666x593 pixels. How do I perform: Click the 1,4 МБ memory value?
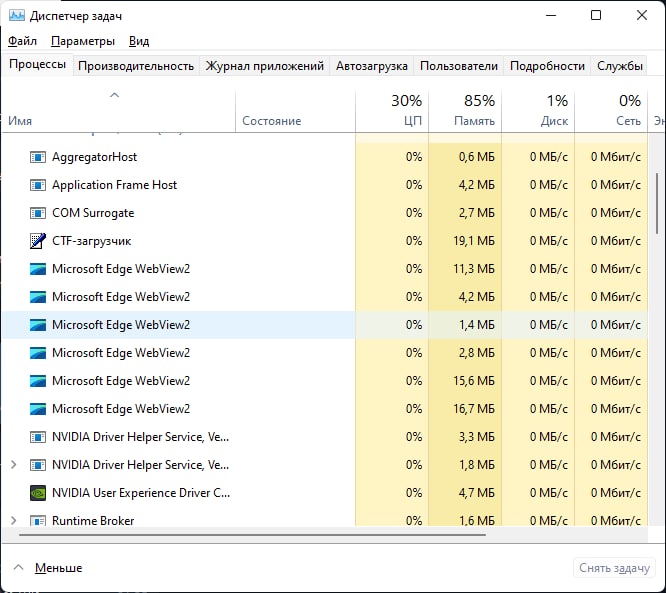[477, 325]
